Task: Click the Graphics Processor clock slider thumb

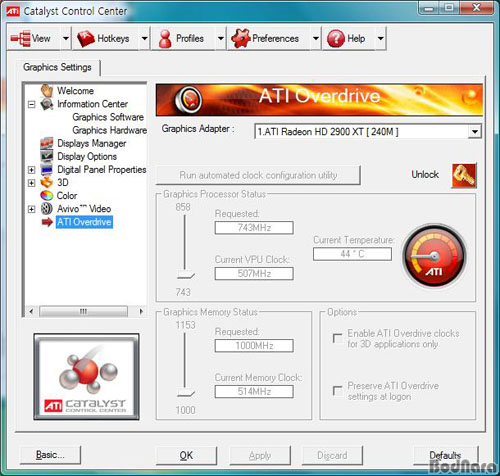Action: click(185, 275)
